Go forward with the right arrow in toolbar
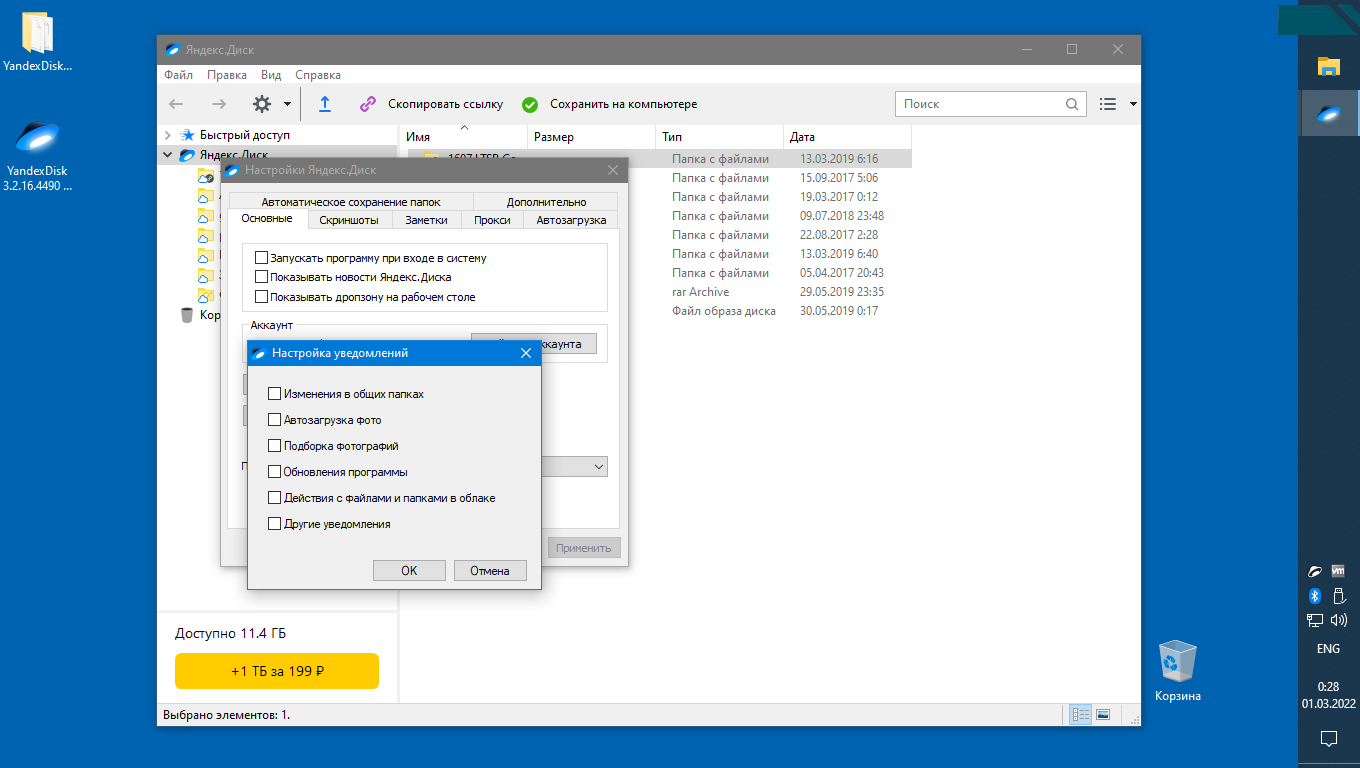Viewport: 1360px width, 768px height. [x=219, y=104]
